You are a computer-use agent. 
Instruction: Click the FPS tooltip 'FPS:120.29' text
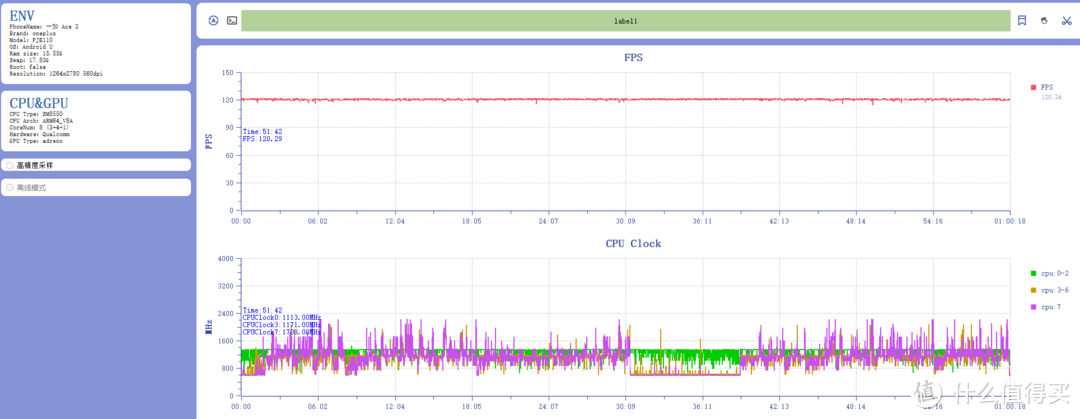tap(262, 139)
